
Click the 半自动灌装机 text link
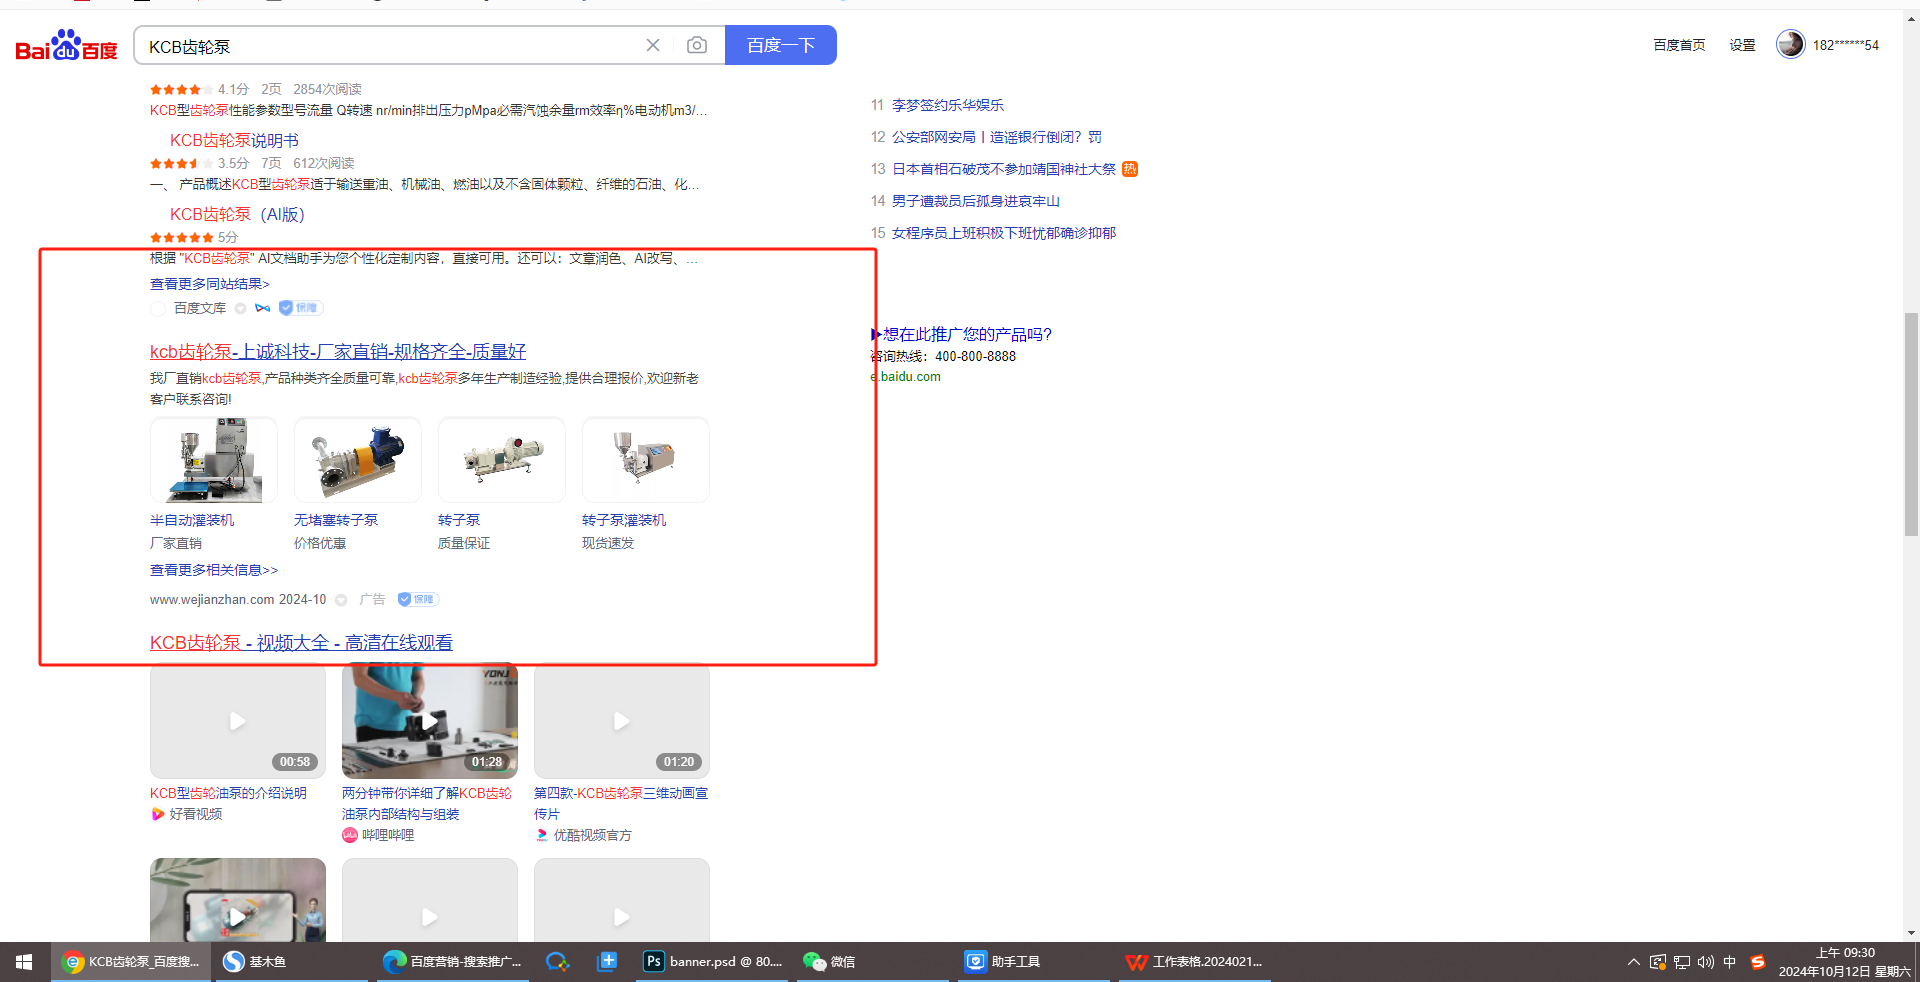click(192, 520)
